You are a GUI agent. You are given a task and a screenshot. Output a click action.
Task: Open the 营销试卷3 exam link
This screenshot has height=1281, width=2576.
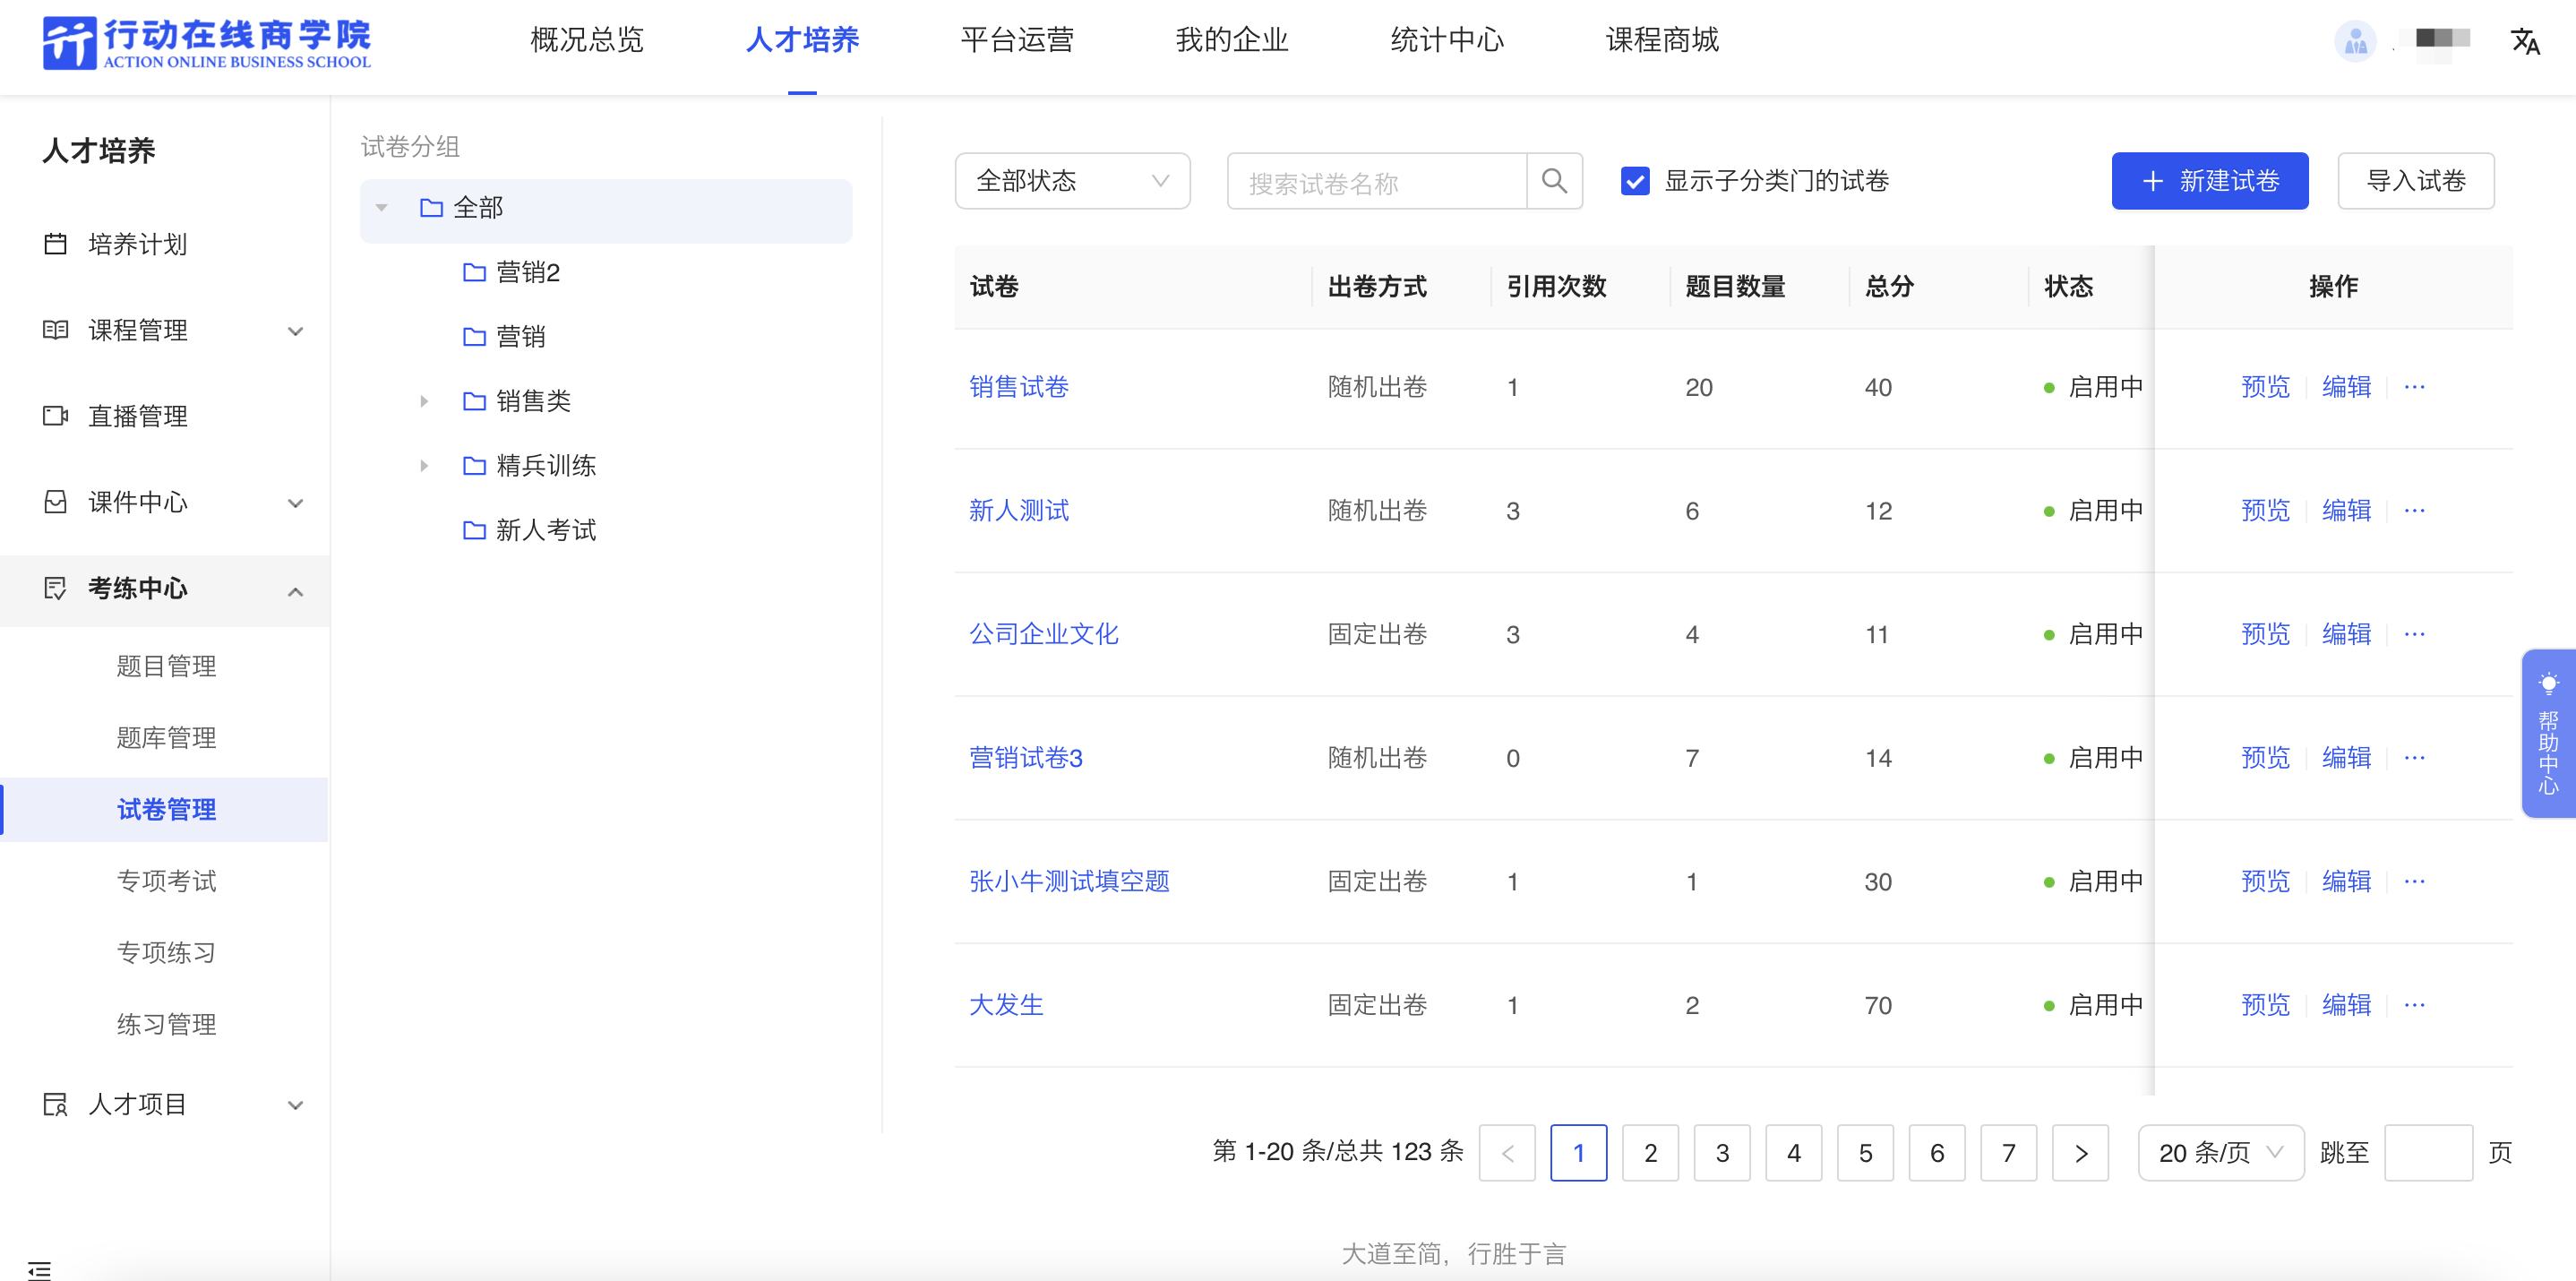(1026, 758)
